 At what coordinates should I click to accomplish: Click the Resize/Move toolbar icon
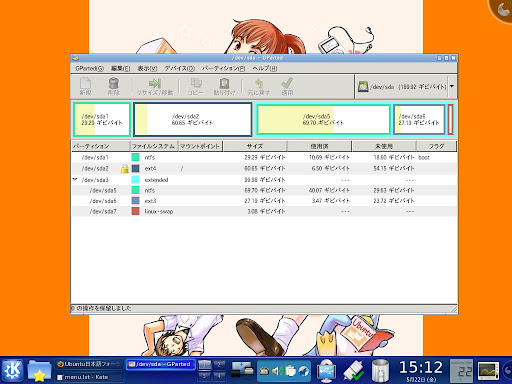tap(155, 83)
